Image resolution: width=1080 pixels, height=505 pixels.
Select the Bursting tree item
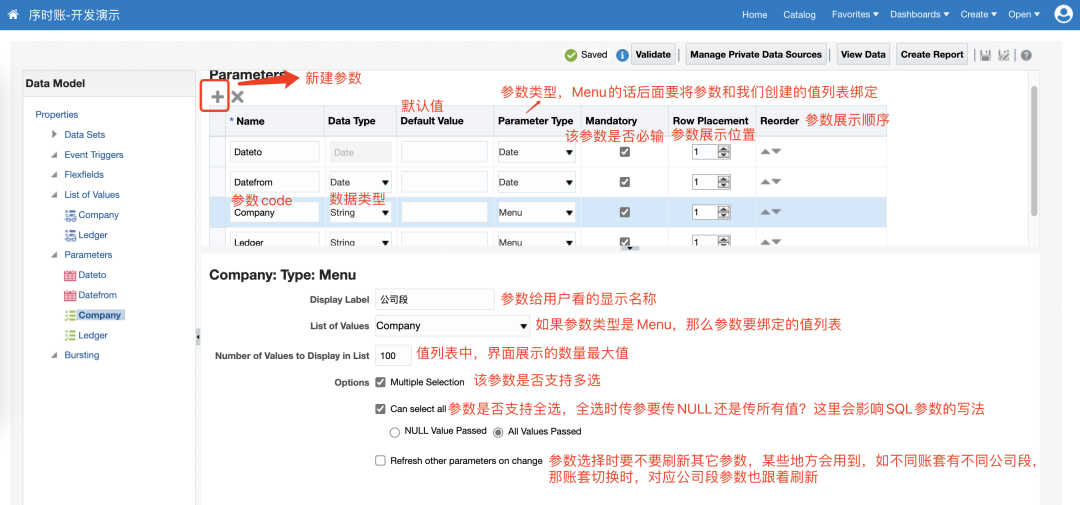[82, 355]
